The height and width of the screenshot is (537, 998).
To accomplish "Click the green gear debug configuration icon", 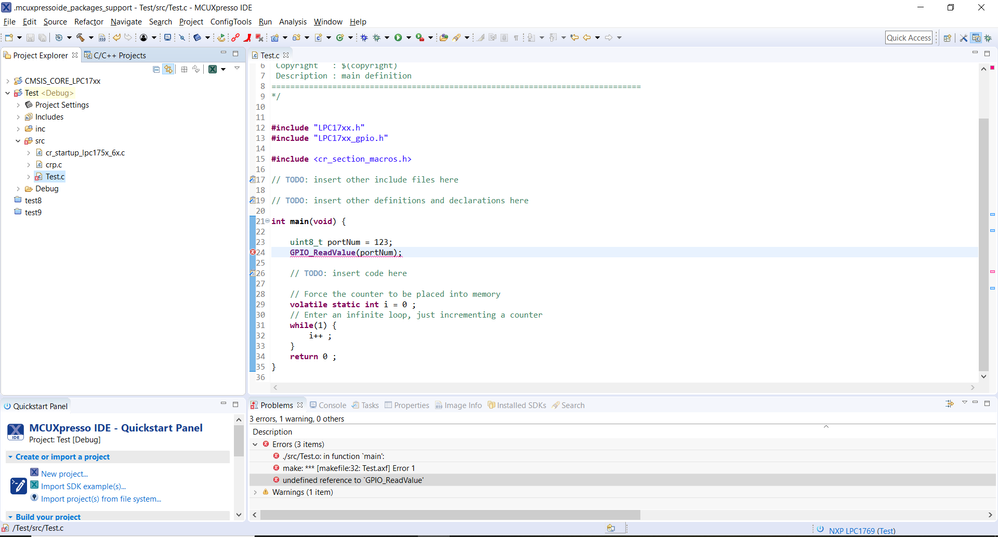I will click(376, 38).
